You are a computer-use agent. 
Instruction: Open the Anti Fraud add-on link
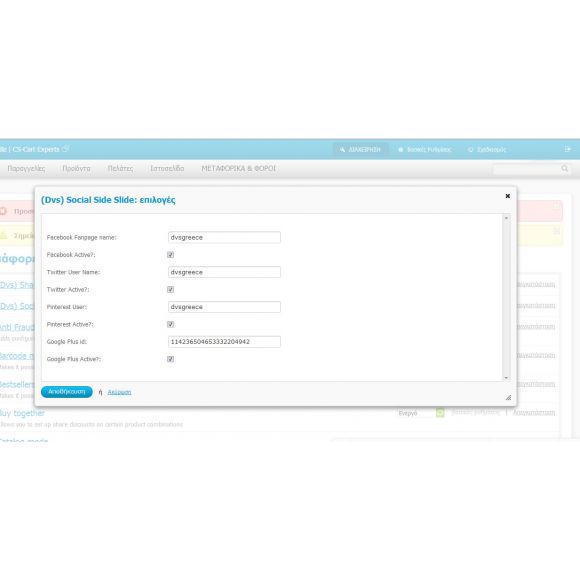pyautogui.click(x=17, y=327)
